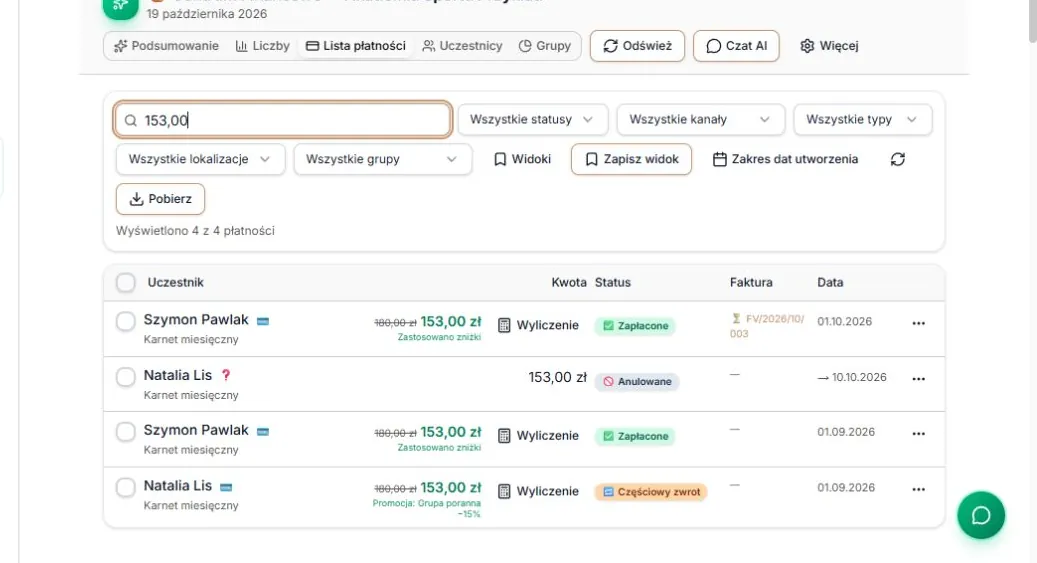This screenshot has height=563, width=1037.
Task: Open Wszystkie lokalizacje dropdown
Action: coord(200,159)
